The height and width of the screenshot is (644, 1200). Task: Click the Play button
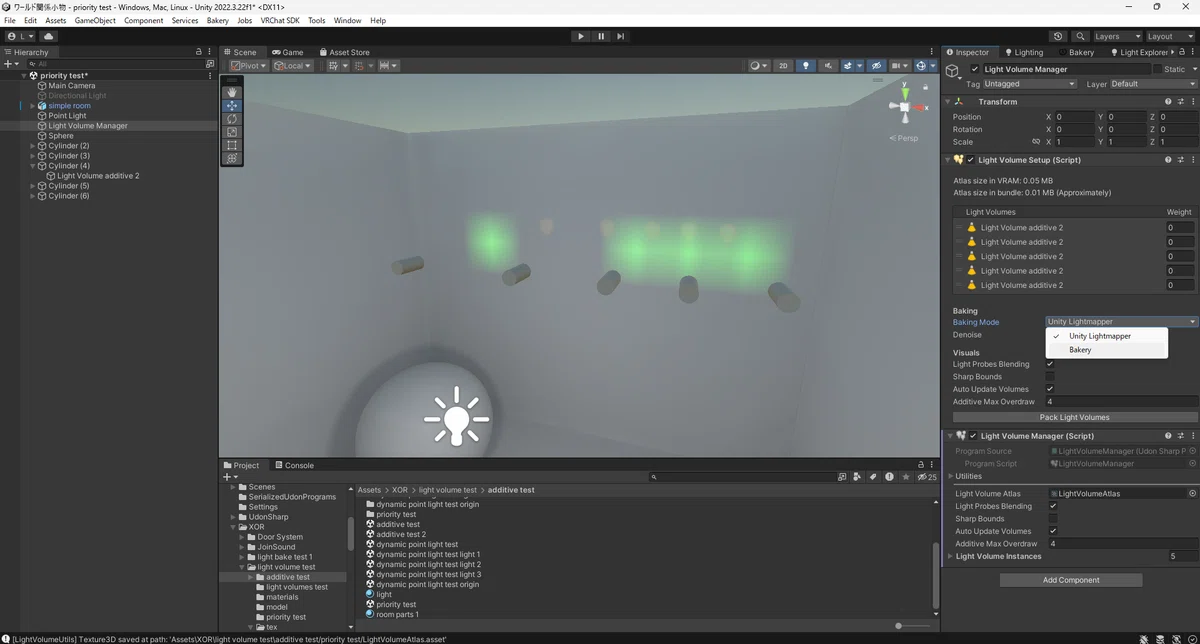581,36
